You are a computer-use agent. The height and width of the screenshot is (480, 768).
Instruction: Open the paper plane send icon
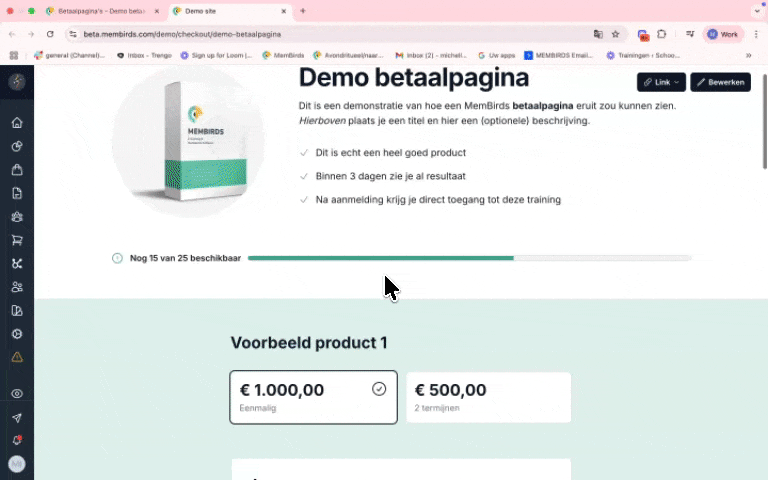click(17, 418)
